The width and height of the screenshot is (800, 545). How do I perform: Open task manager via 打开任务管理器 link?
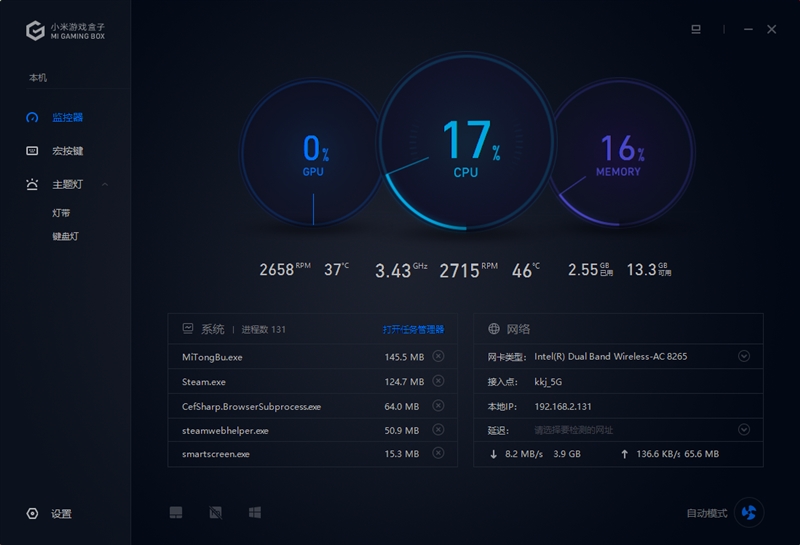click(x=413, y=330)
